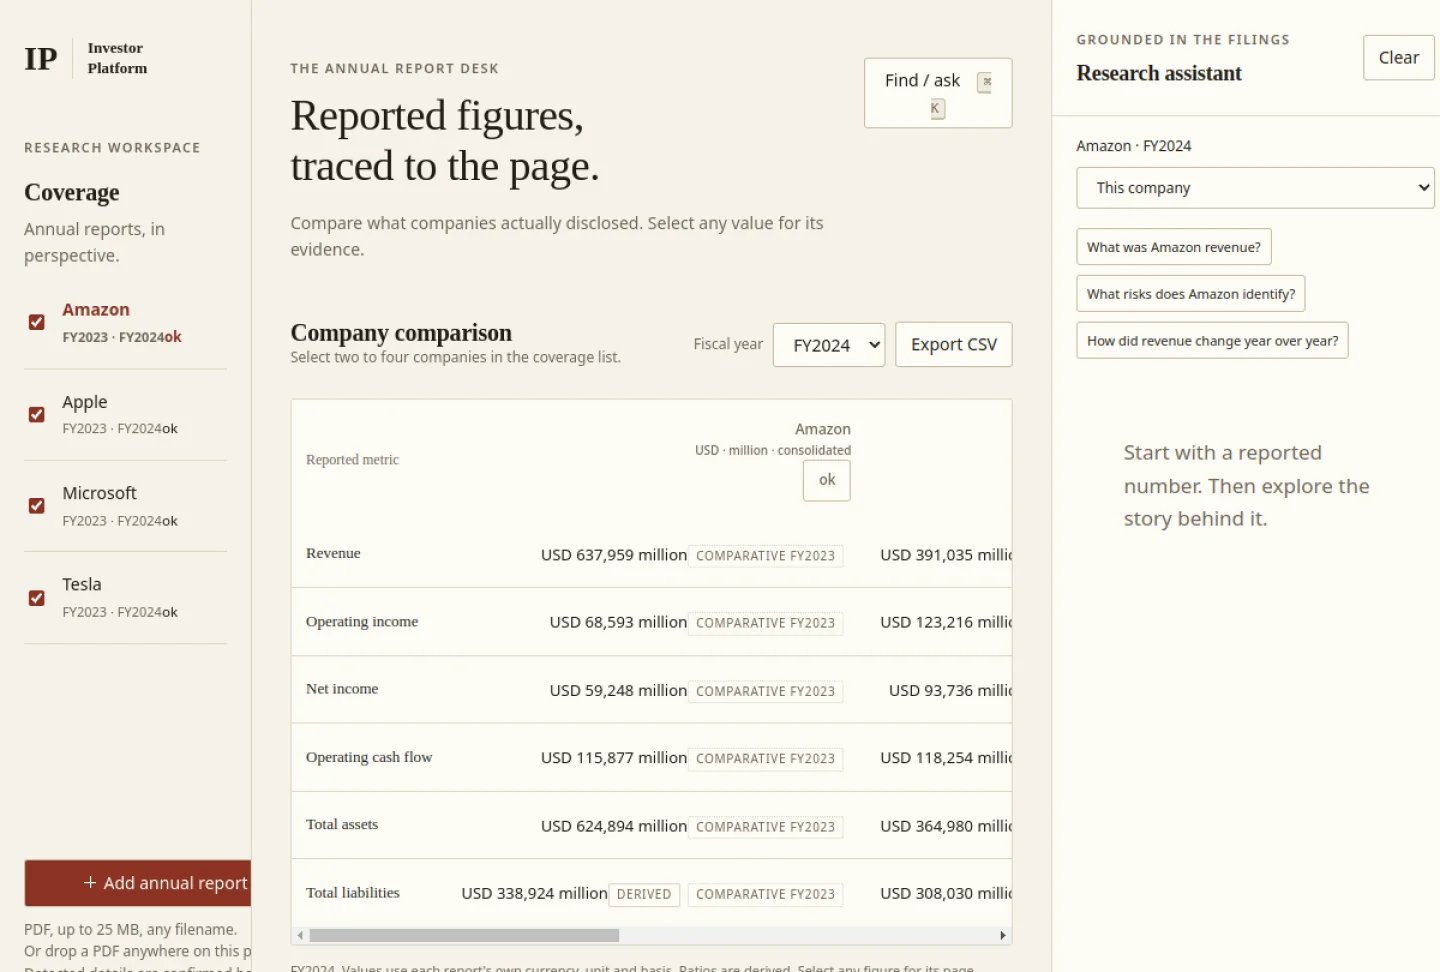Uncheck the Amazon coverage checkbox

[x=37, y=322]
